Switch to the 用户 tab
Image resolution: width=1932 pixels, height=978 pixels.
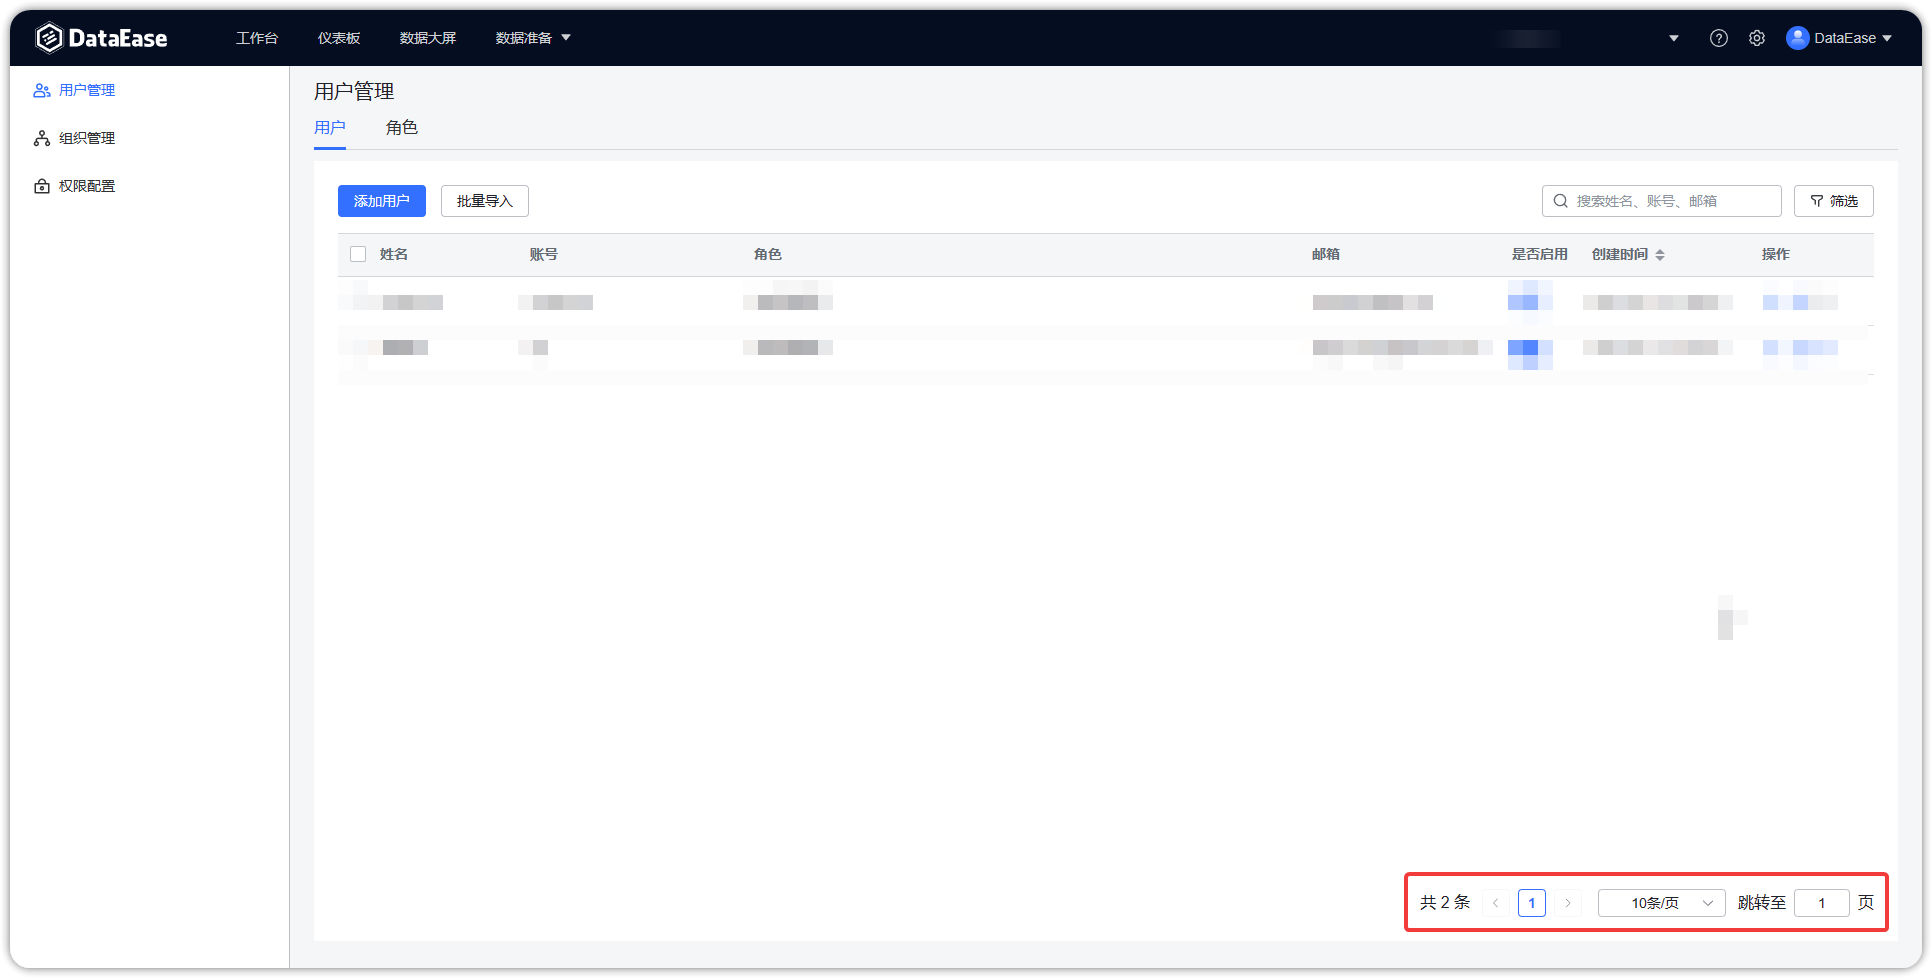coord(330,128)
